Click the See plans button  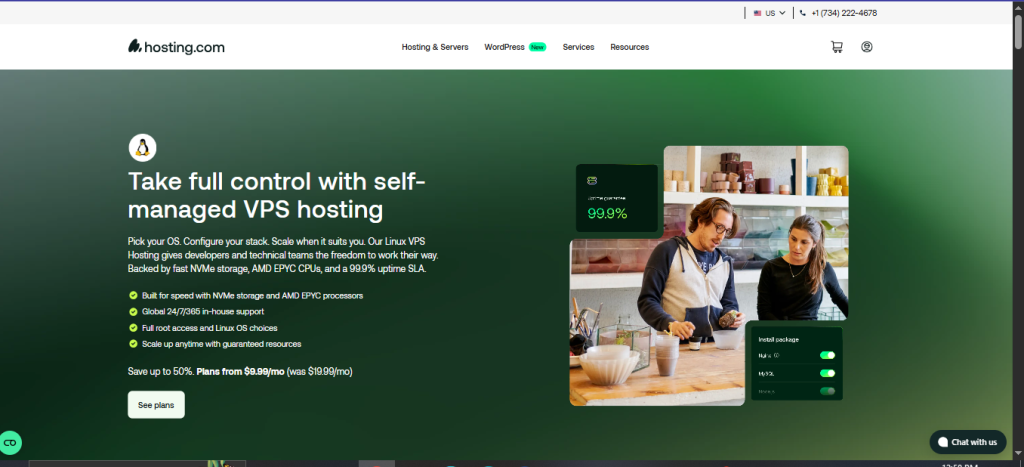coord(156,405)
